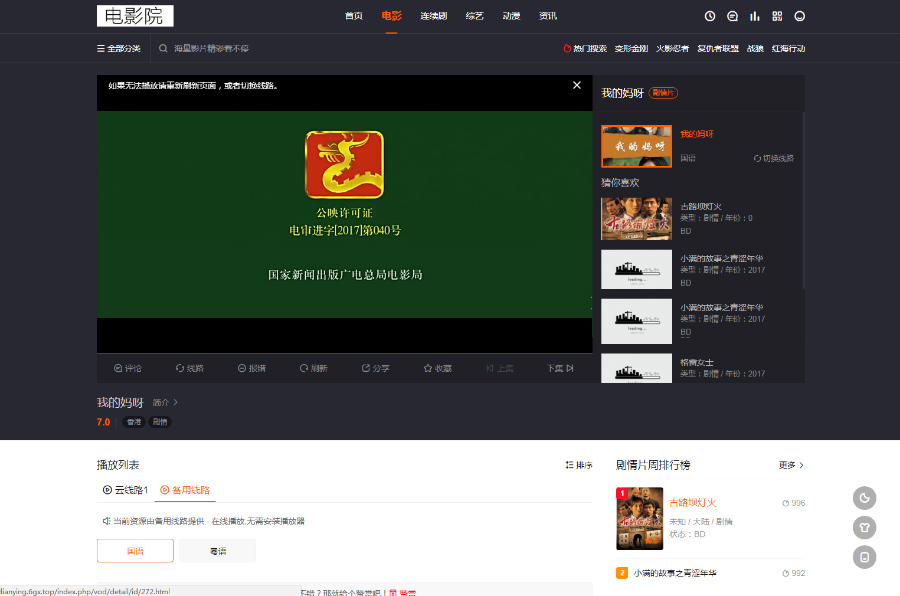
Task: Click the 电影院 site logo
Action: pos(135,16)
